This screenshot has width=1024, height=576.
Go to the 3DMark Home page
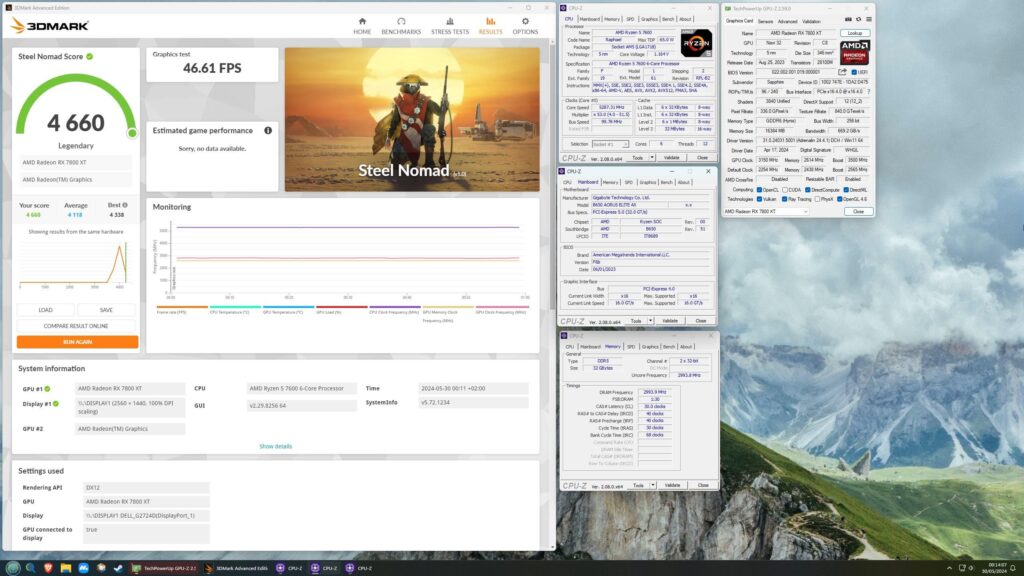362,25
